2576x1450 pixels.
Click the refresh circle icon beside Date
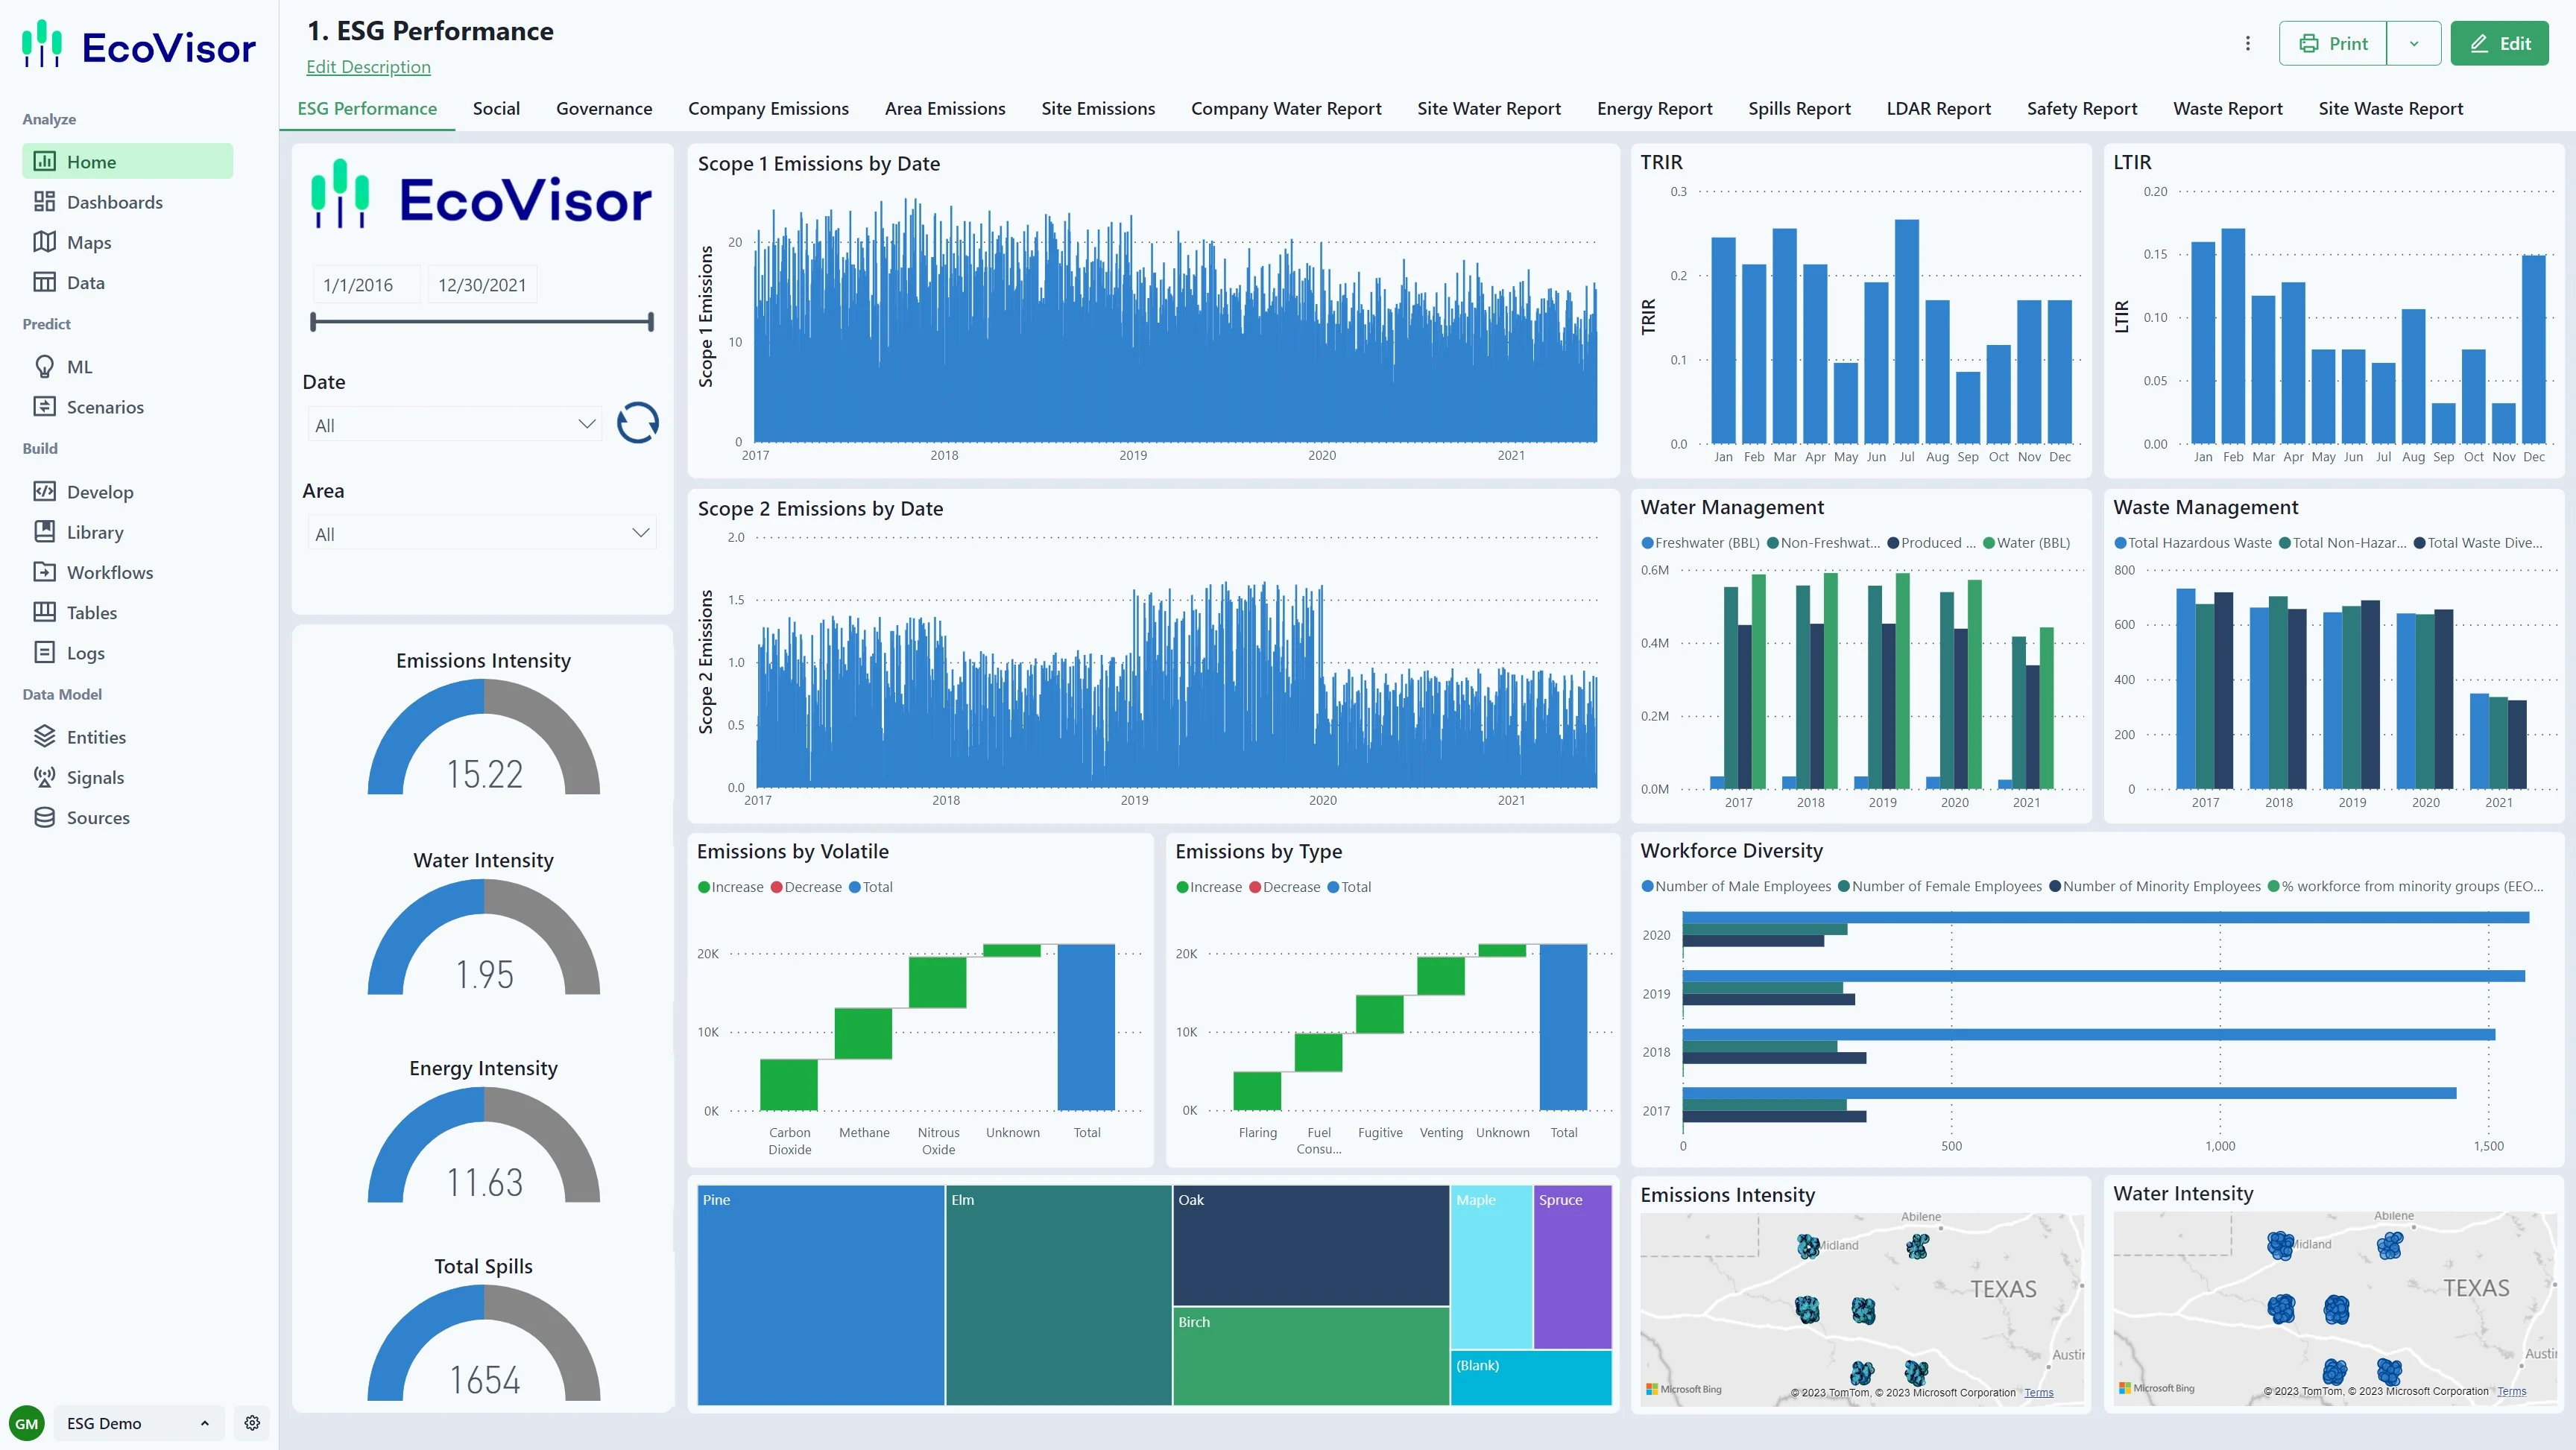point(637,423)
